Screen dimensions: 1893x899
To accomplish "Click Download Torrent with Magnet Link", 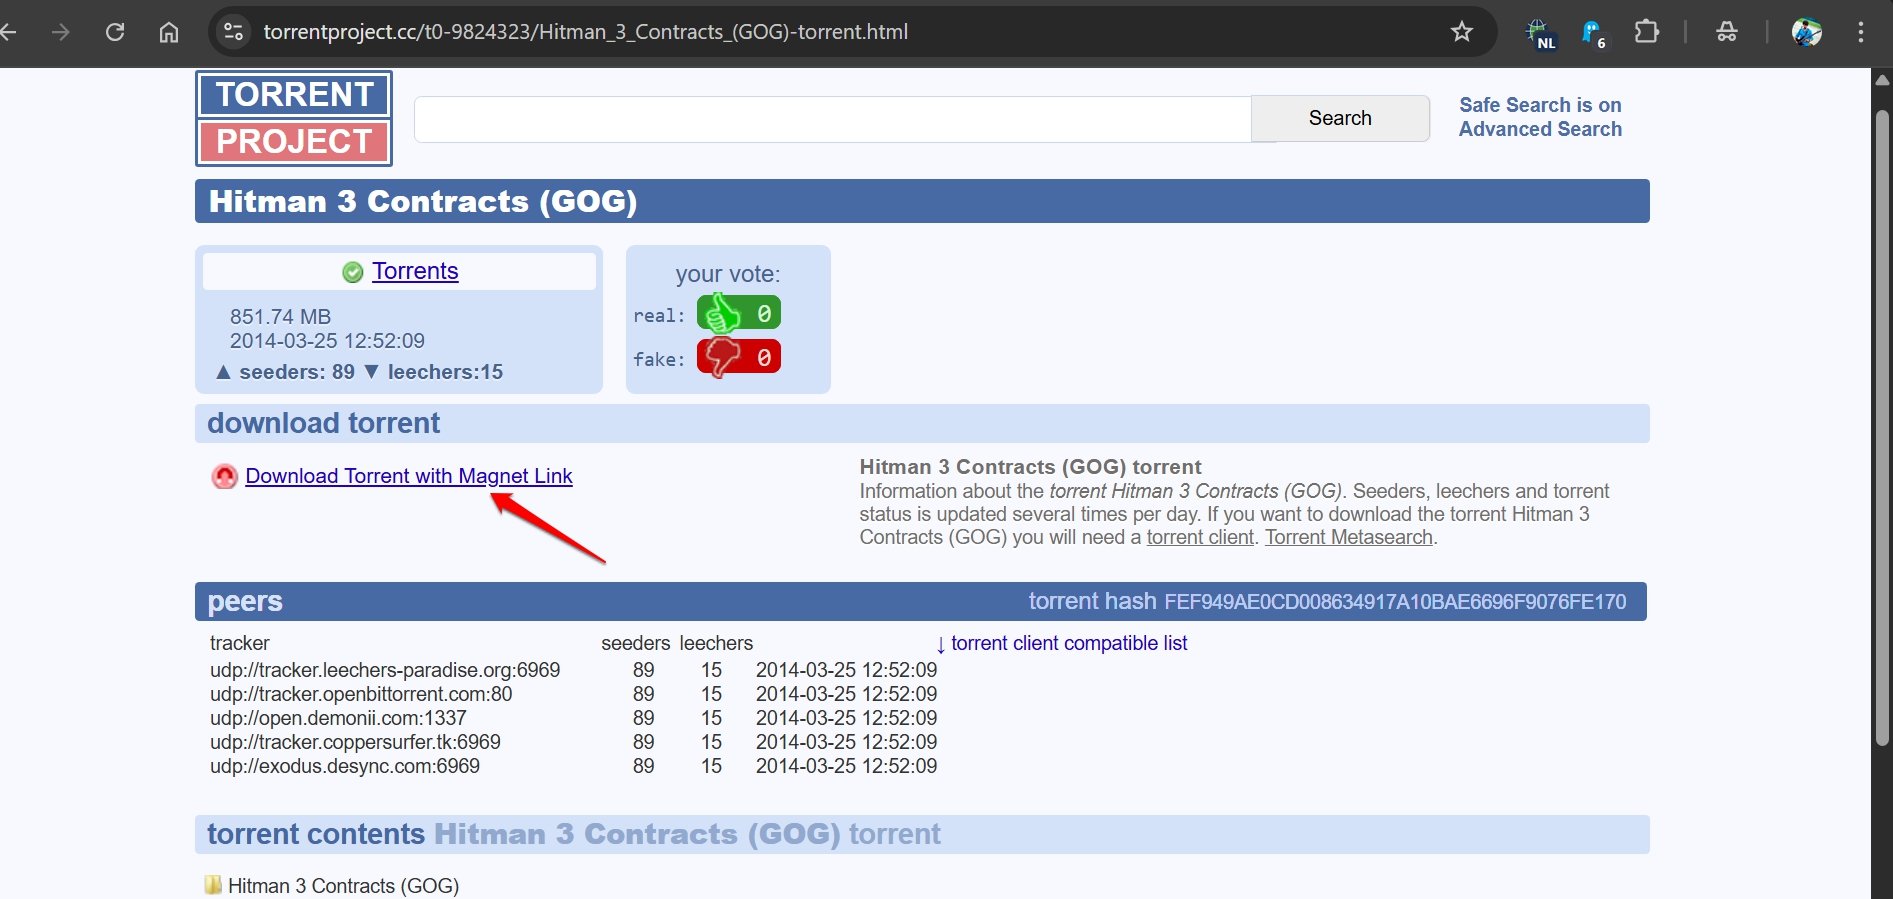I will click(409, 476).
